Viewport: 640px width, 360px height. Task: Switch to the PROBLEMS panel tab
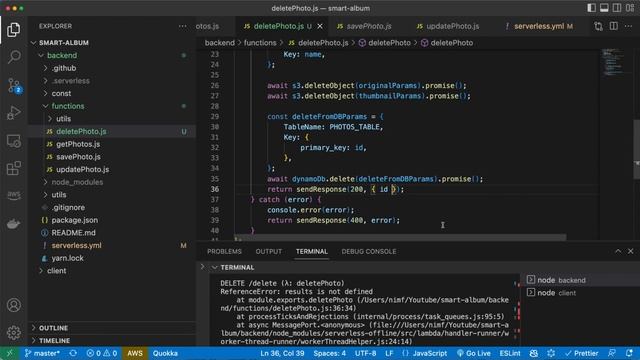[x=224, y=251]
